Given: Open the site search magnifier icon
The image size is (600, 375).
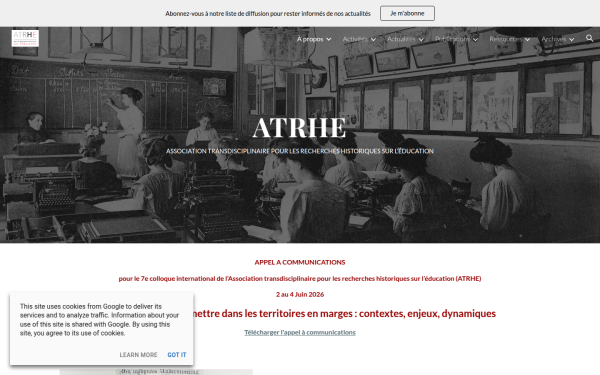Looking at the screenshot, I should 589,38.
